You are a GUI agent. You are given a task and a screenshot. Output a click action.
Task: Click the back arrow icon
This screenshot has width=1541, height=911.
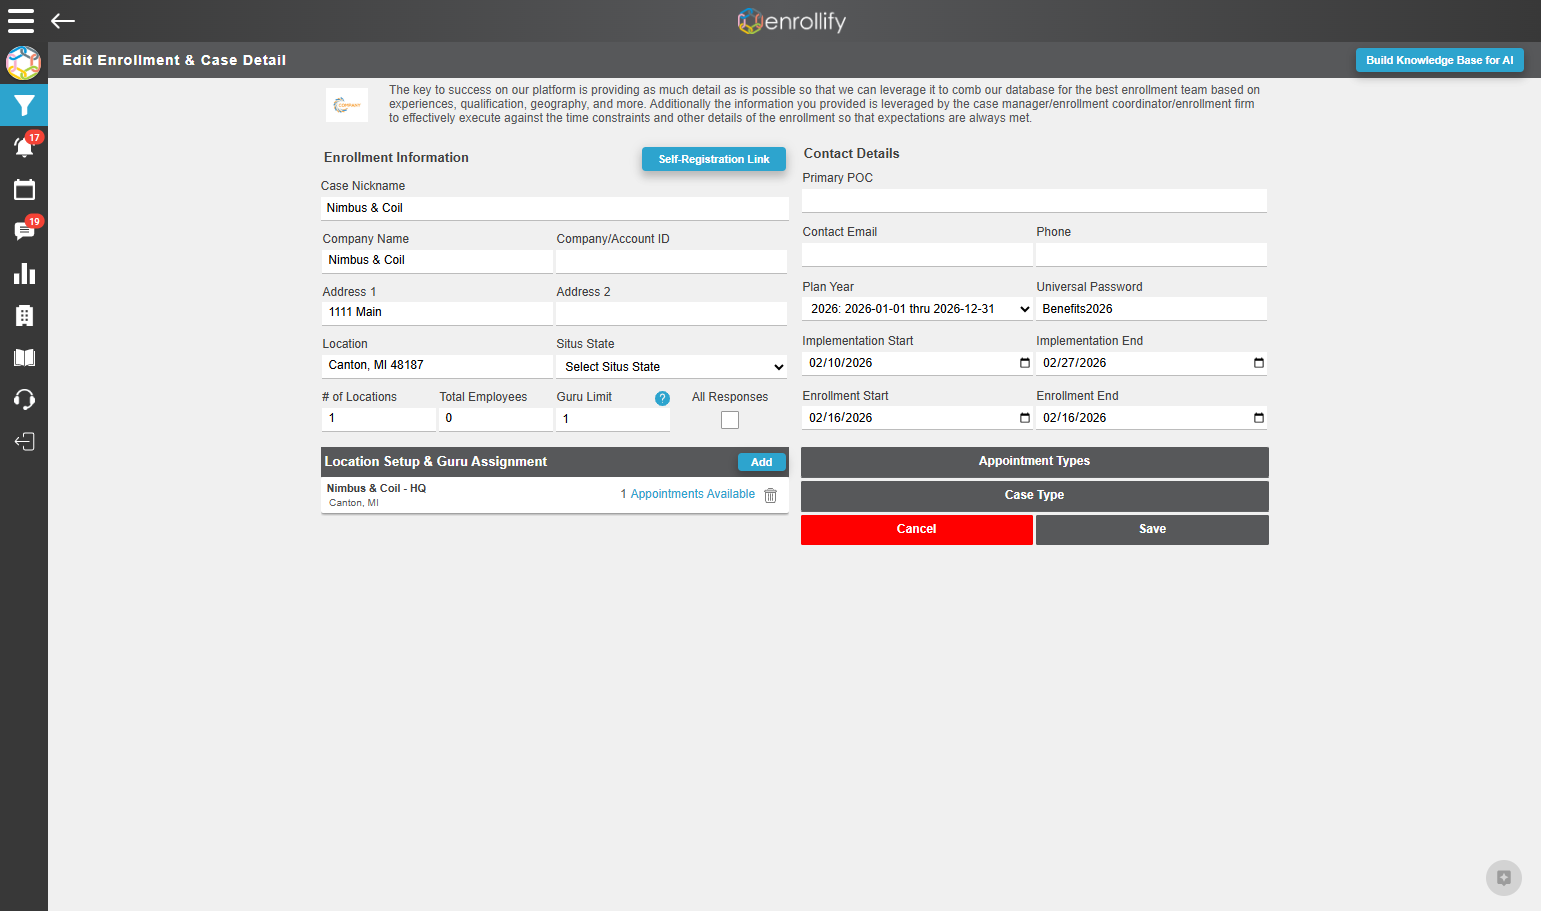coord(63,21)
